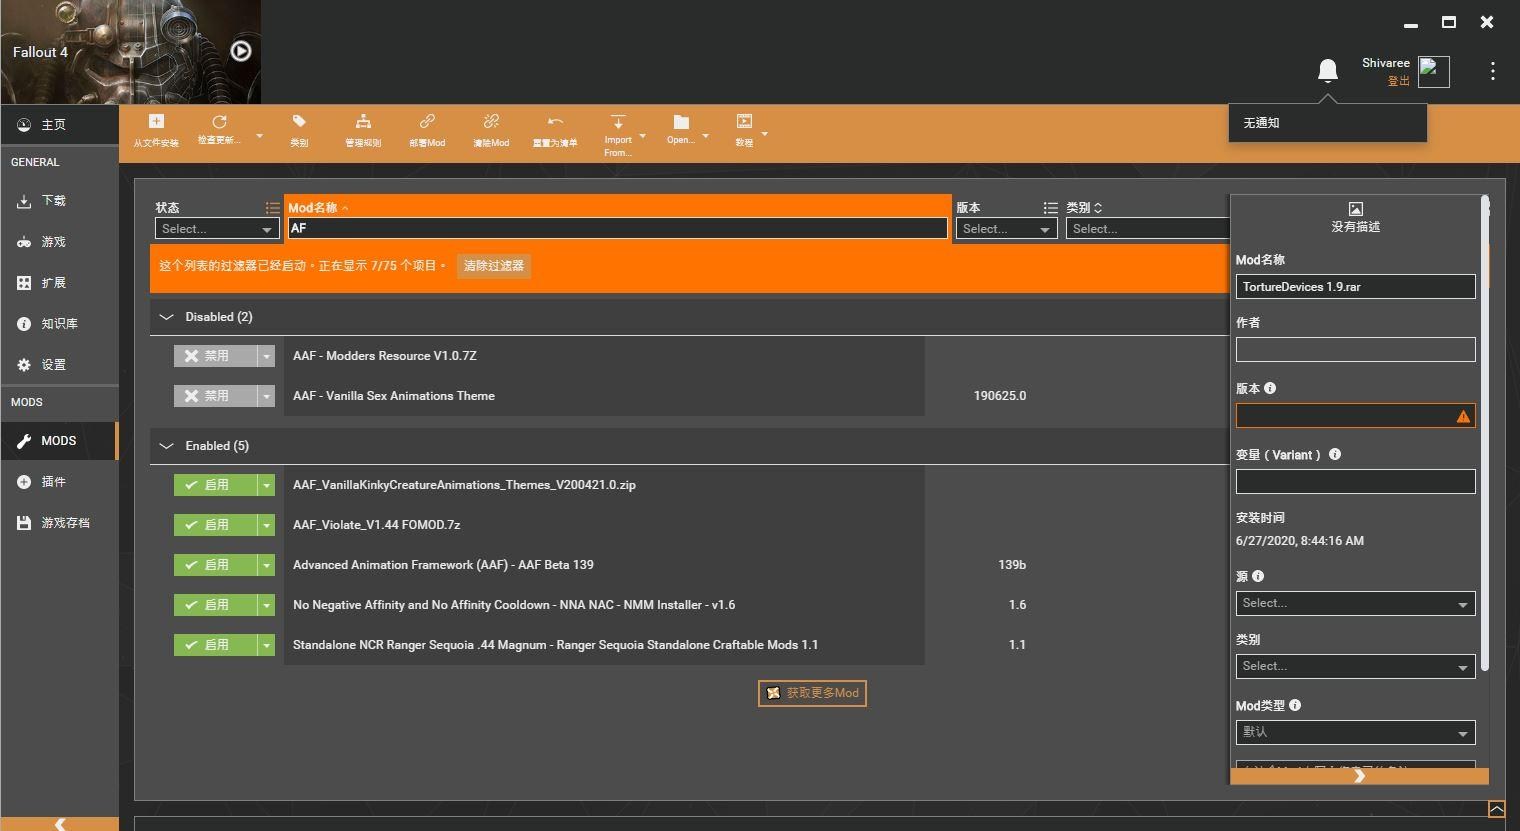
Task: Sort by 类别 column arrows
Action: pos(1098,208)
